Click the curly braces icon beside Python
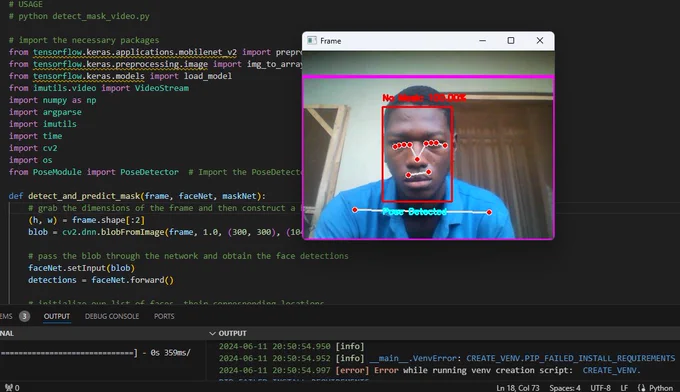The height and width of the screenshot is (392, 680). pyautogui.click(x=641, y=388)
